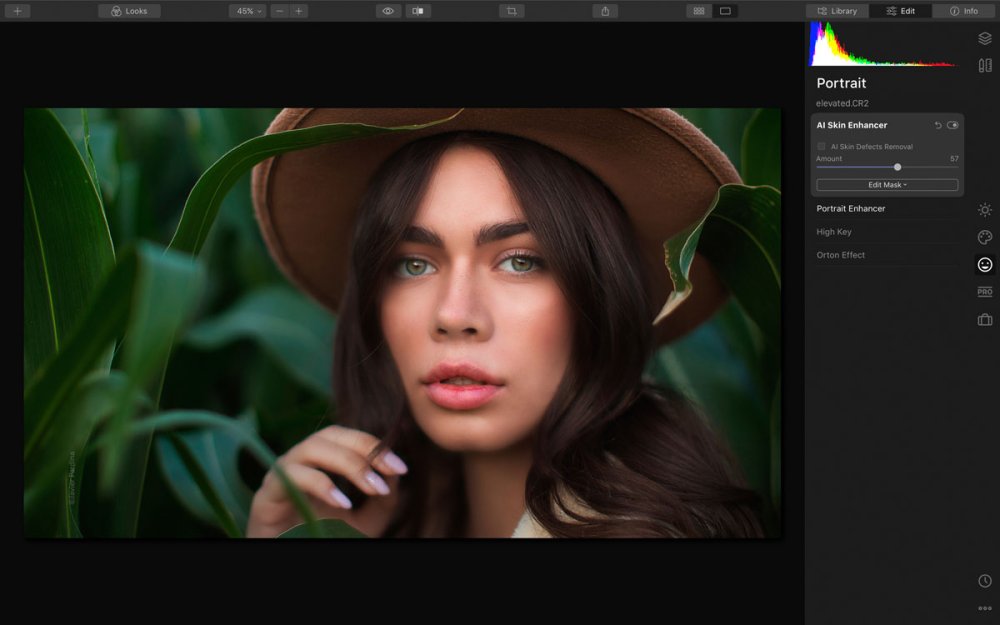The width and height of the screenshot is (1000, 625).
Task: Open the Looks button
Action: tap(129, 11)
